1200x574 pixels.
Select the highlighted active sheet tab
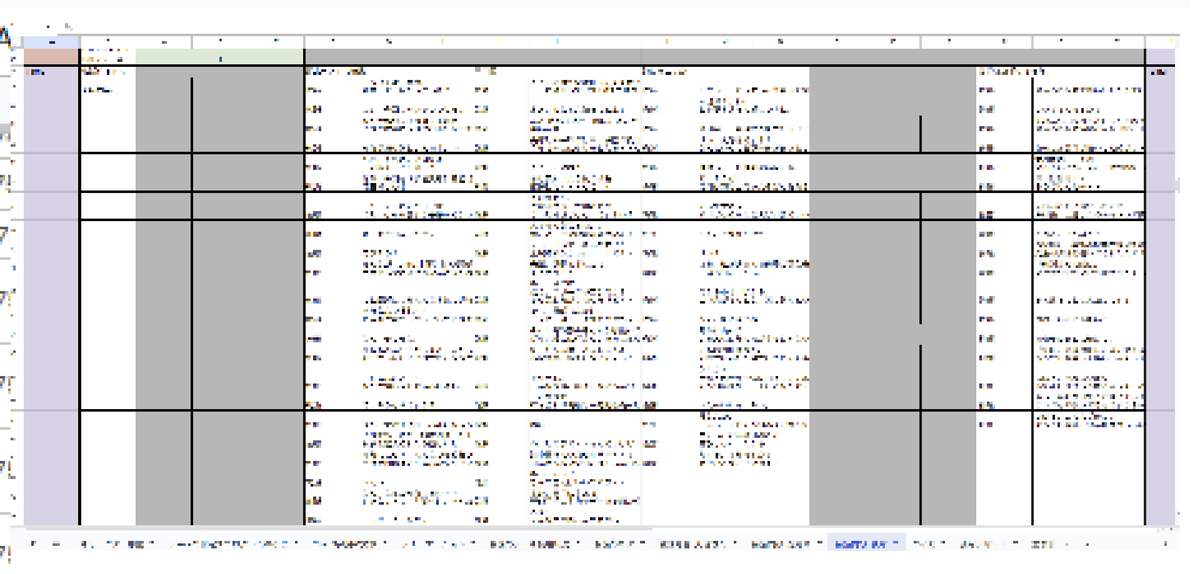point(866,543)
